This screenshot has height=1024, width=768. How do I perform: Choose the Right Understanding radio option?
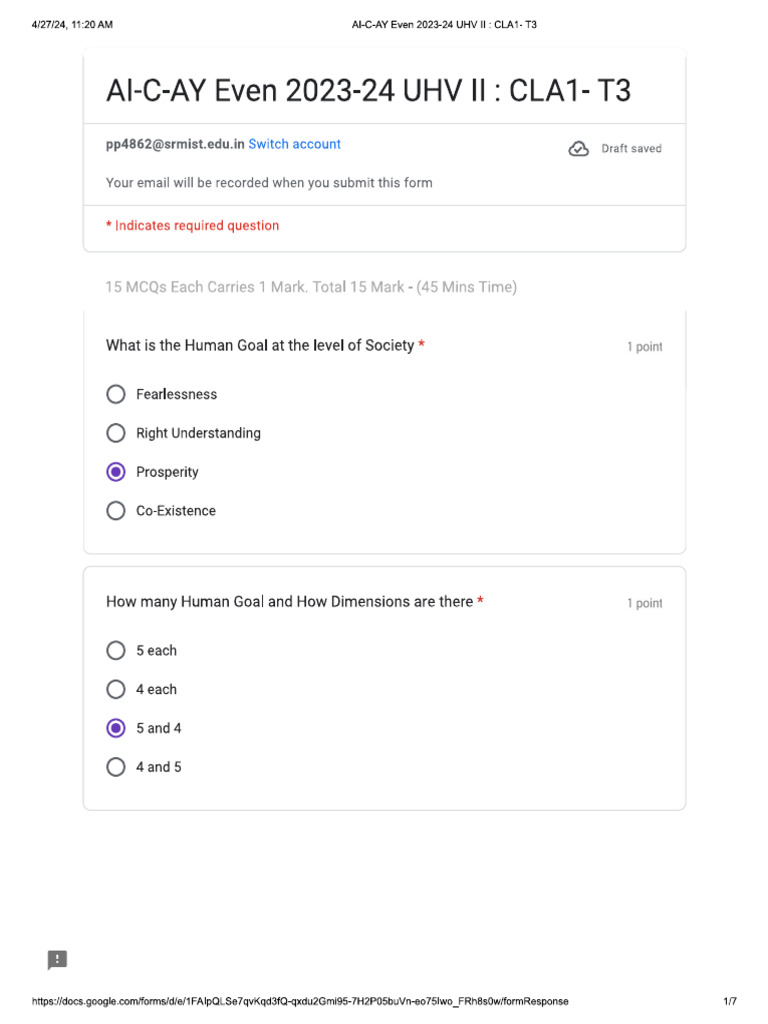point(116,433)
